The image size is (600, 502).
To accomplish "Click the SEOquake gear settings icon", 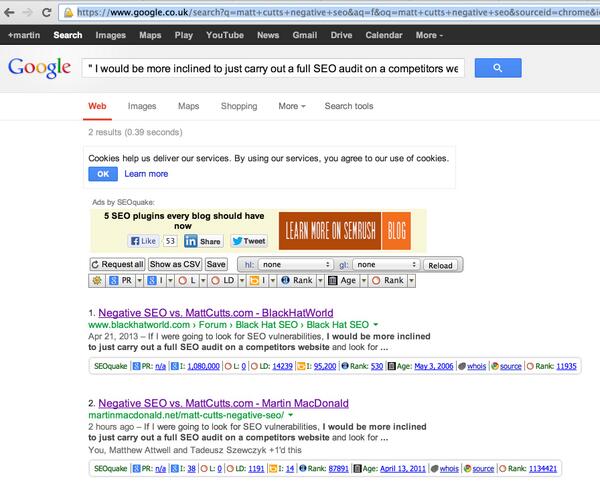I will (97, 280).
